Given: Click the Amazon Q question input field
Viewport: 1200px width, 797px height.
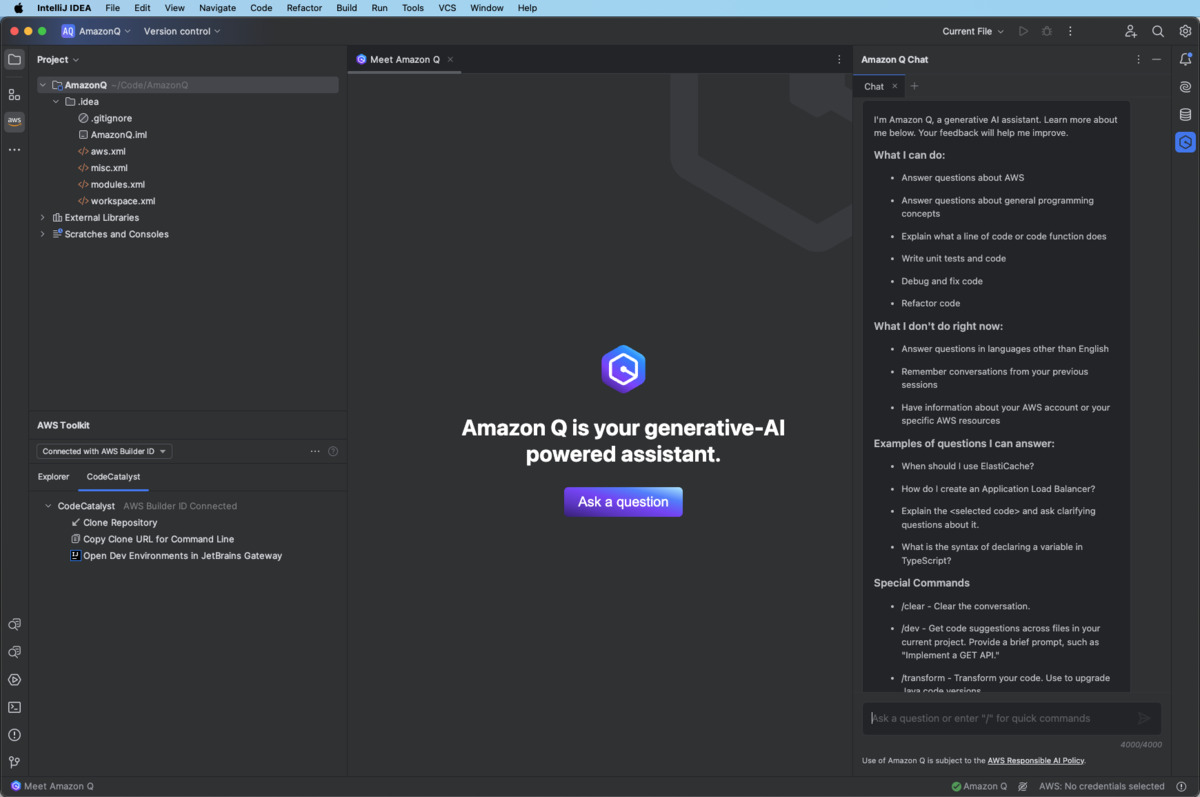Looking at the screenshot, I should pyautogui.click(x=1000, y=718).
